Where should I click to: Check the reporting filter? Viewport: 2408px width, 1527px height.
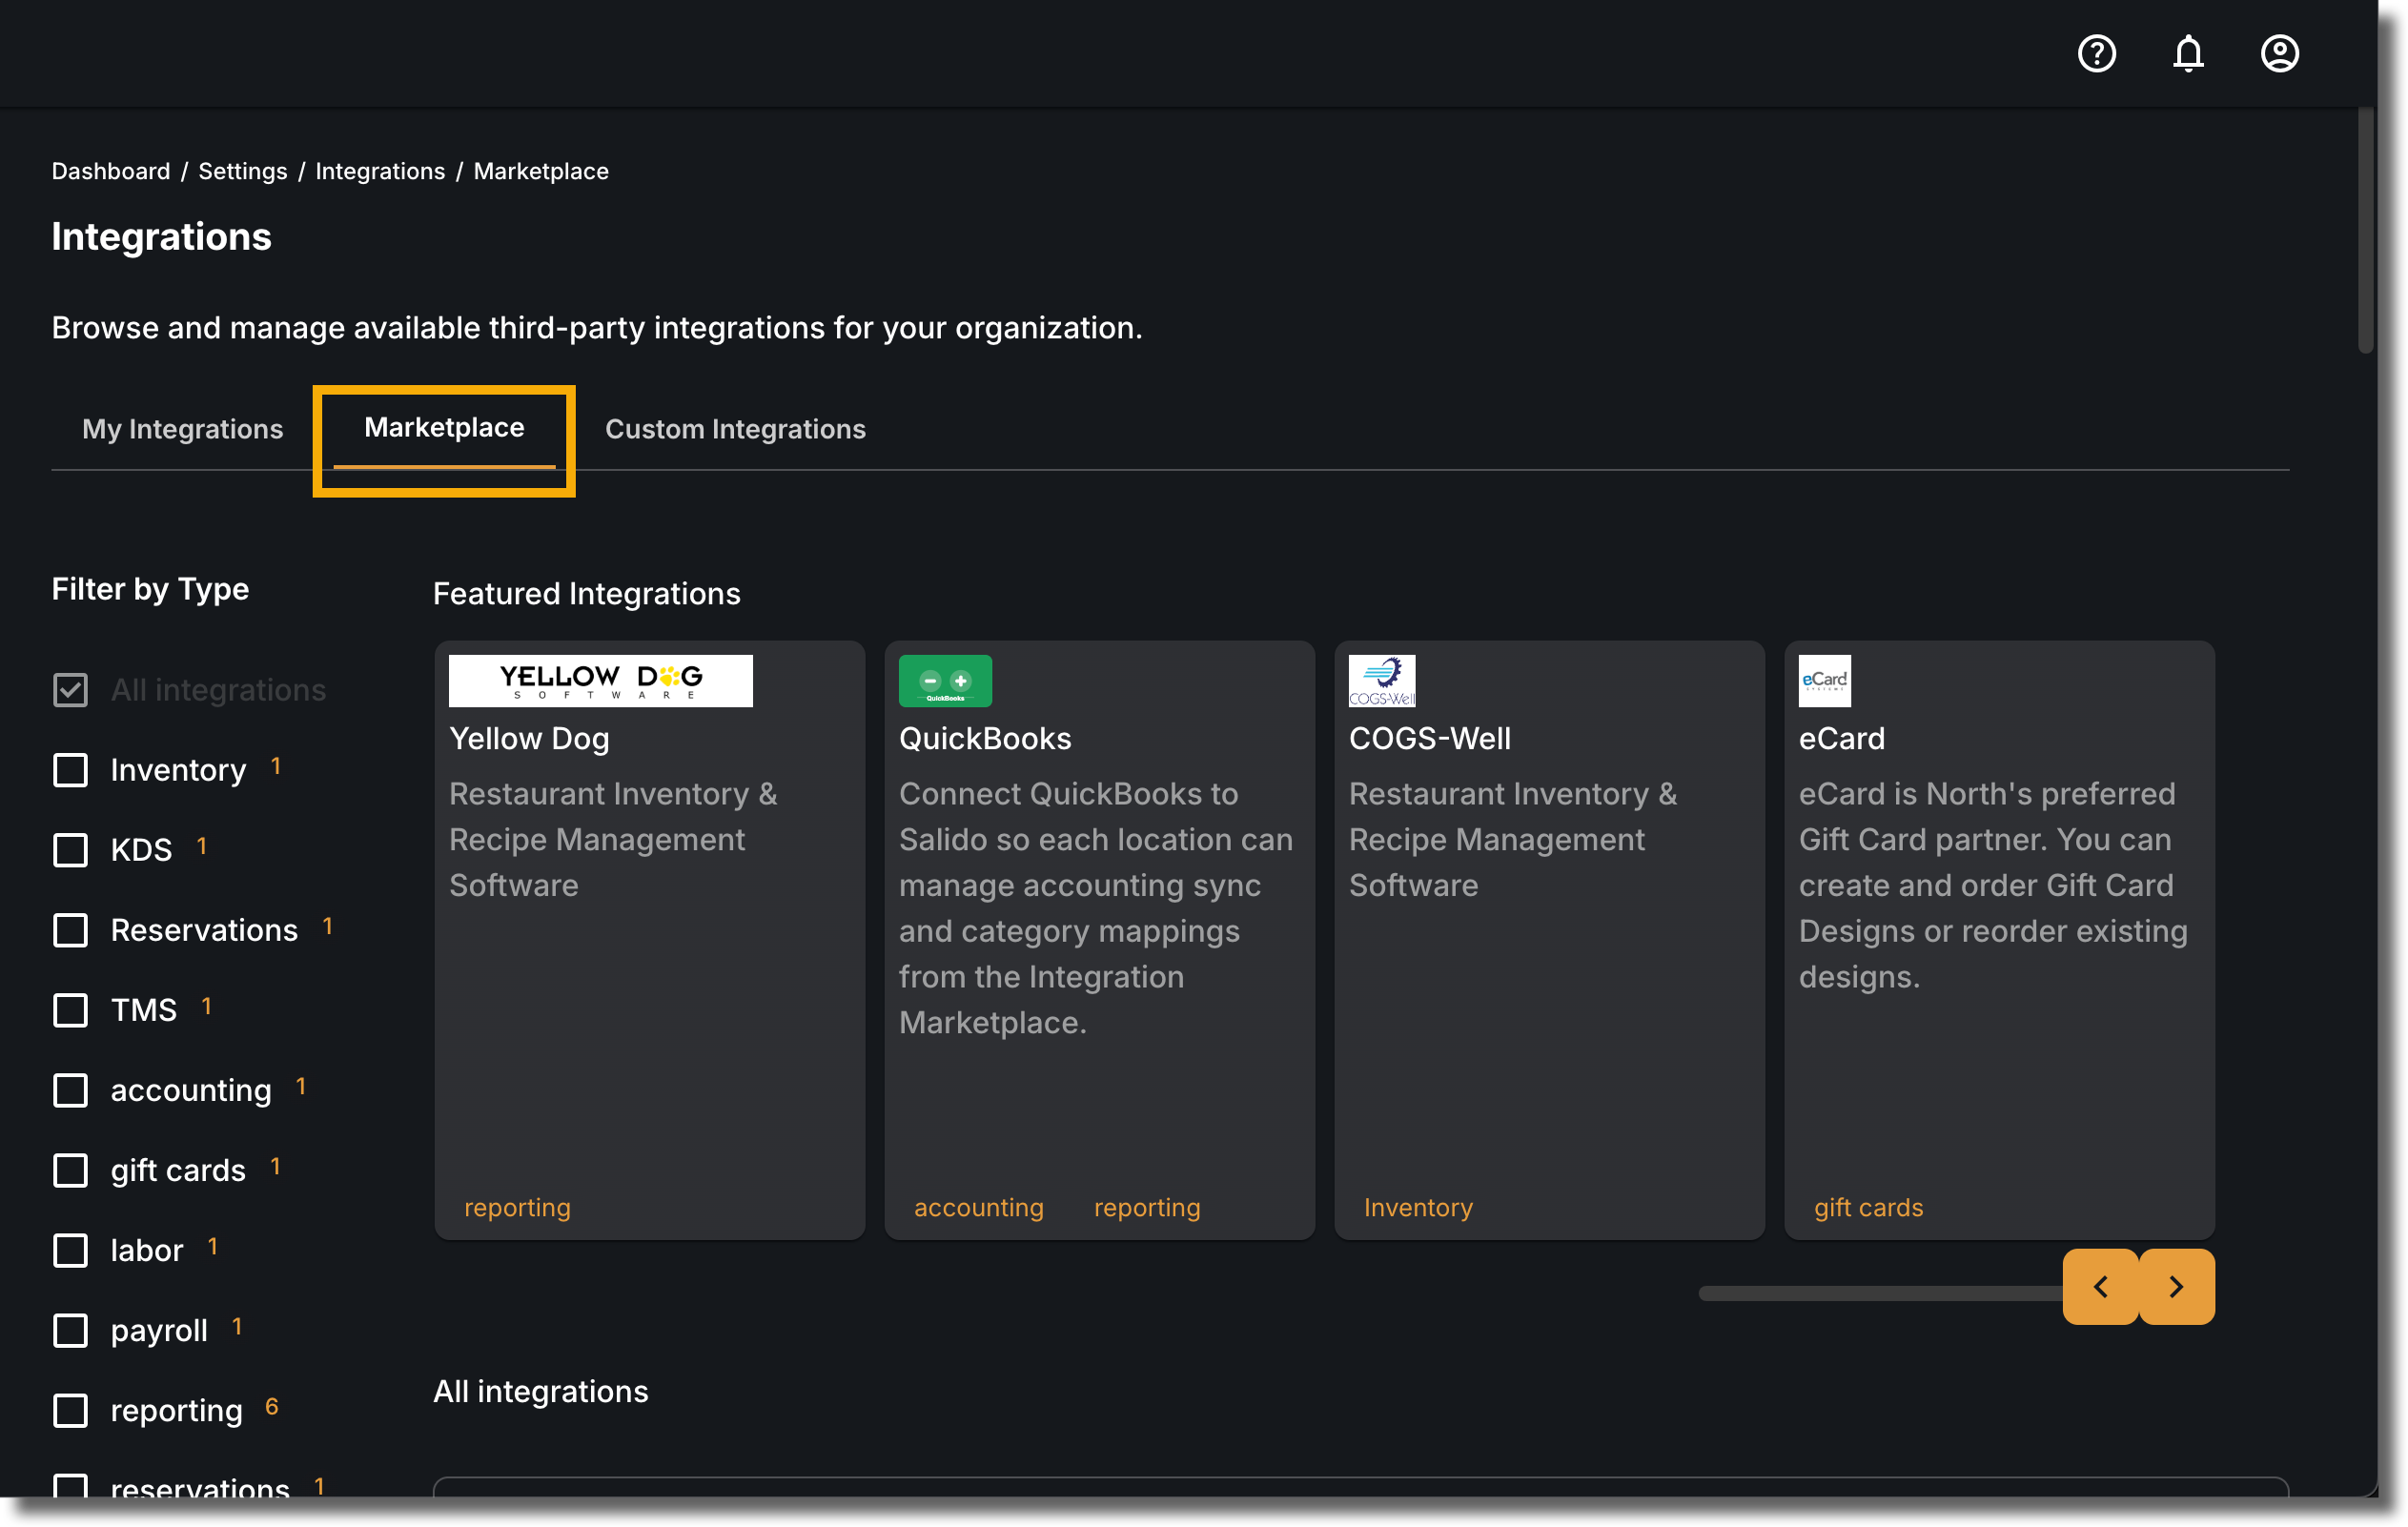click(x=70, y=1410)
